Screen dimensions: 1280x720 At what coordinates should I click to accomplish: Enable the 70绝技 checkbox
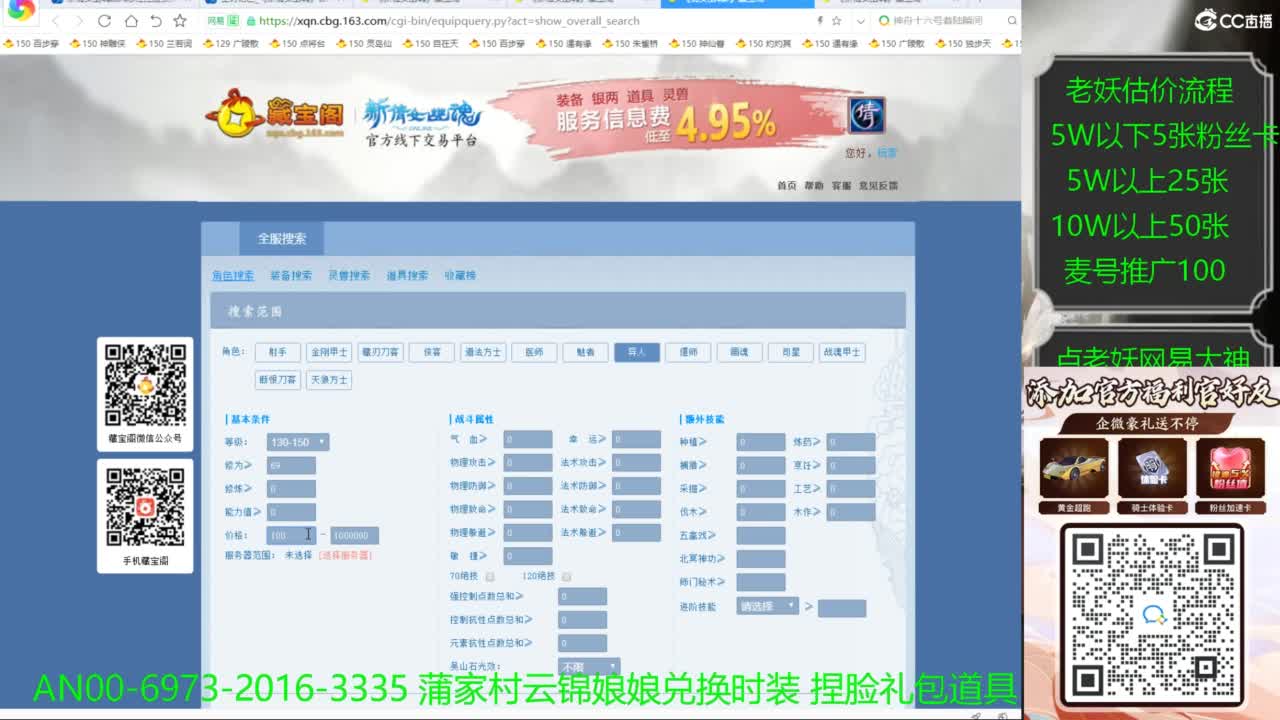click(489, 576)
